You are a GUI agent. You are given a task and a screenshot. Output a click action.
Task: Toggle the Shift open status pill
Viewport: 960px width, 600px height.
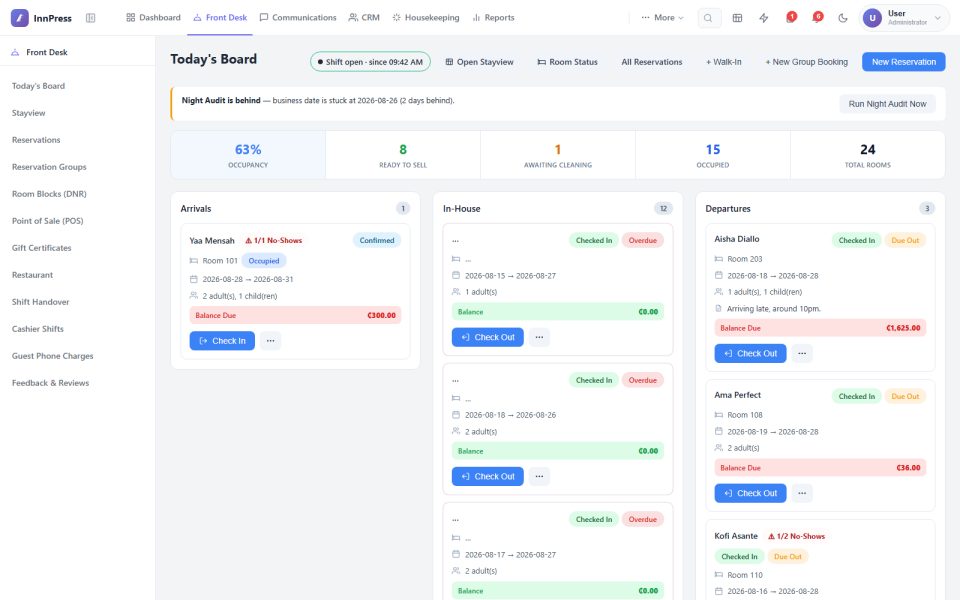tap(370, 62)
